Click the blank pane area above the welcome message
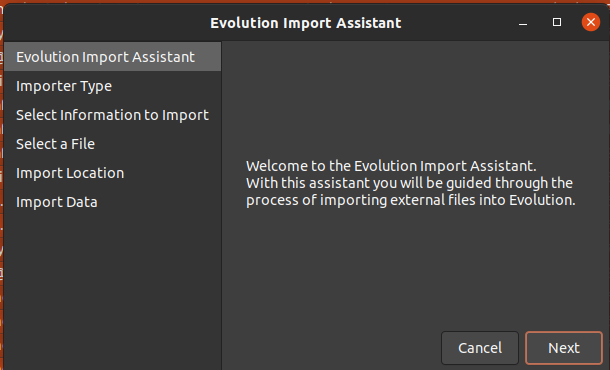 click(x=415, y=99)
